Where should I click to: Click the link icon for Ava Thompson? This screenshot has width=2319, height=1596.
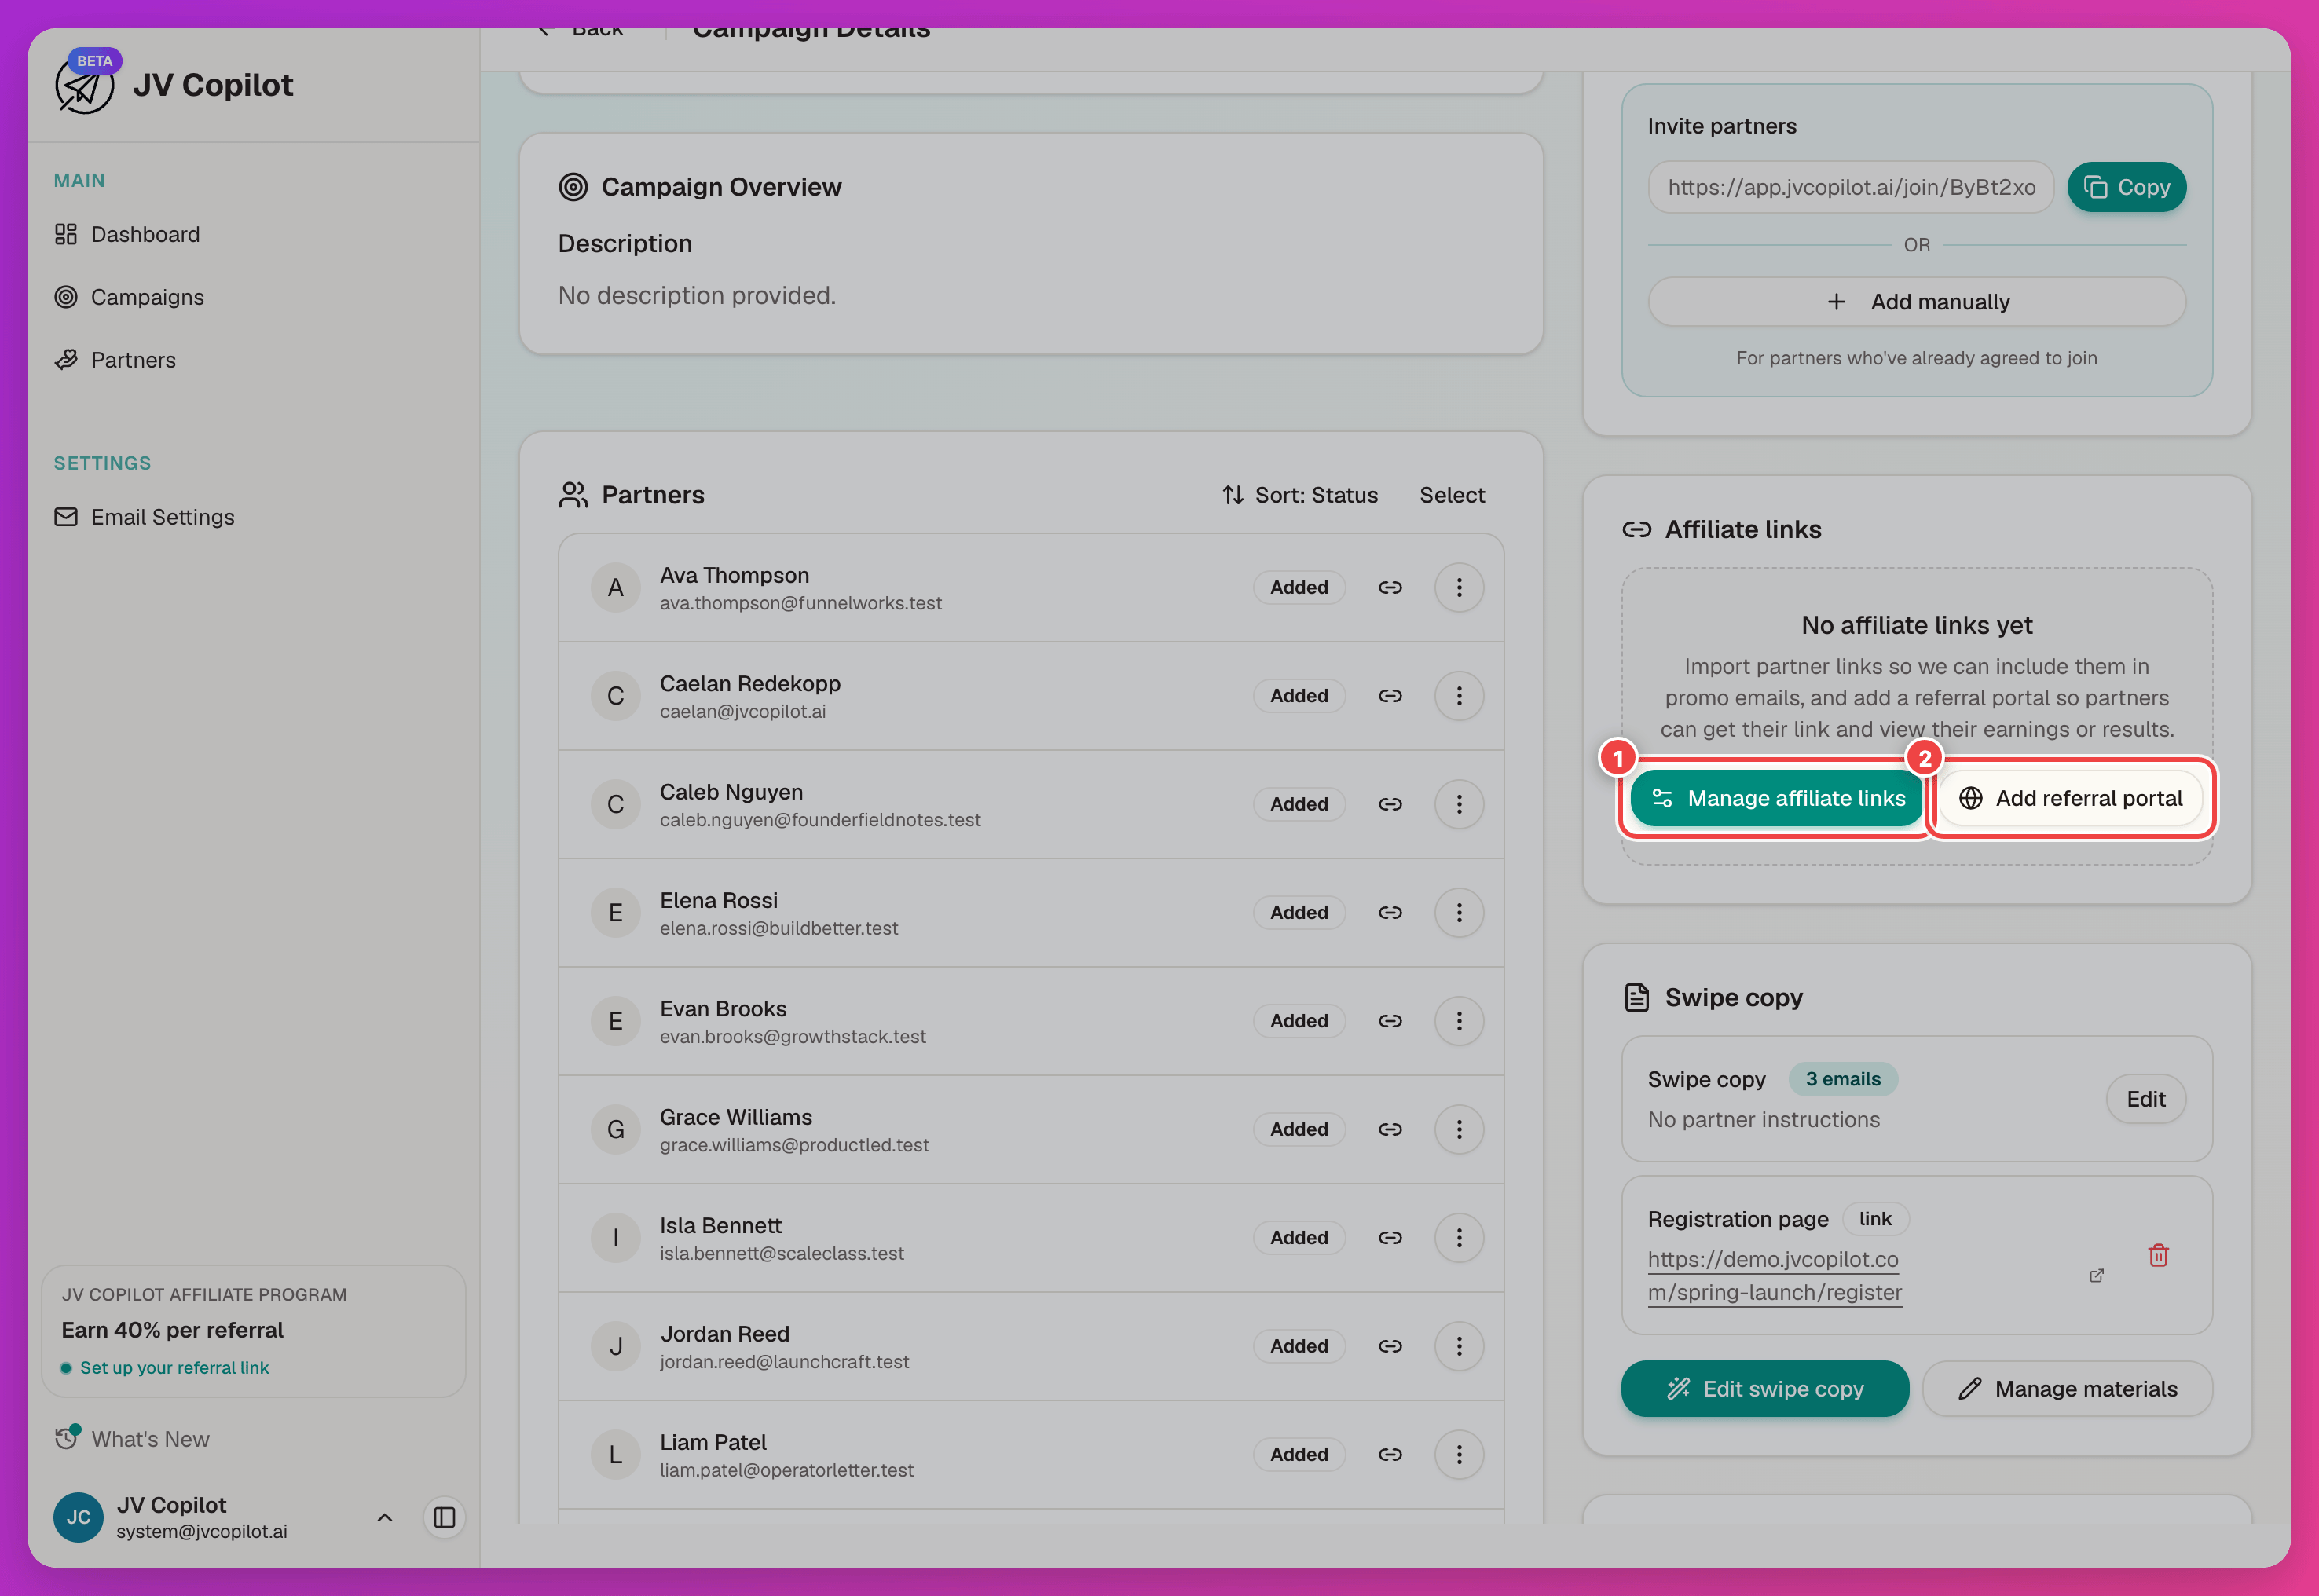[1390, 588]
